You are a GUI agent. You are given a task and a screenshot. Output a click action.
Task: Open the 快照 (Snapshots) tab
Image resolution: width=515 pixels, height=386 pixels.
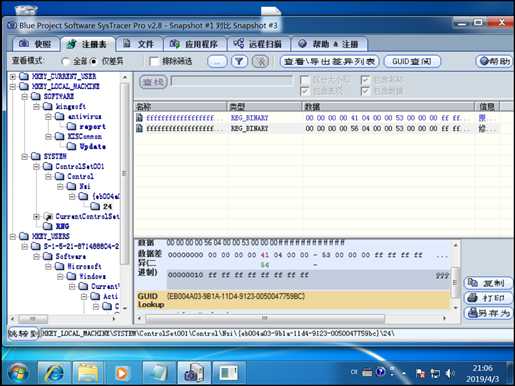36,44
